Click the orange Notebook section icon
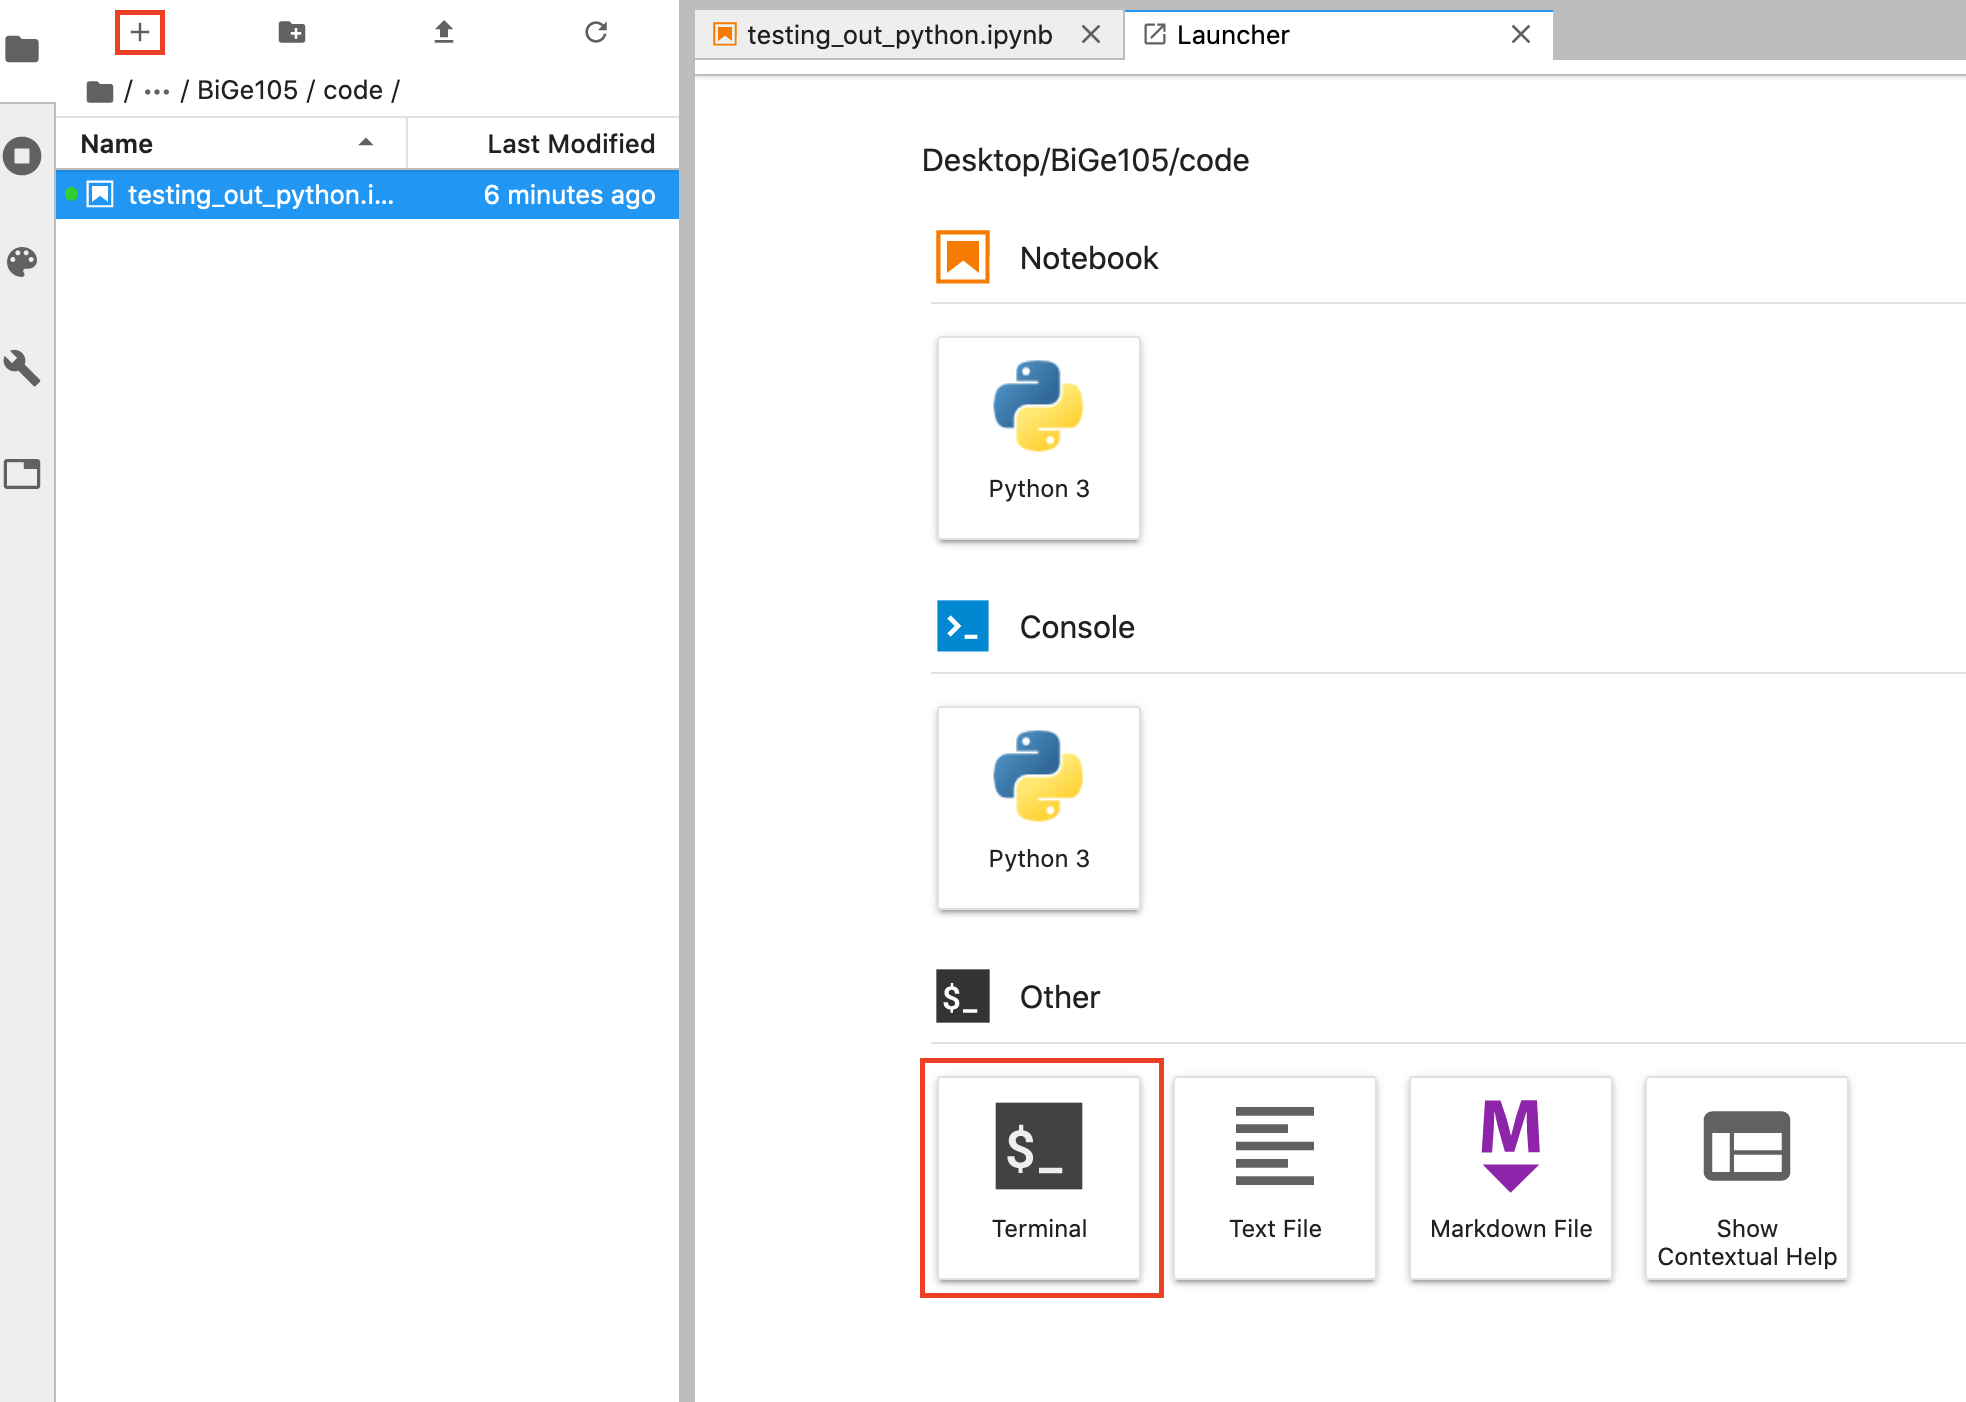Image resolution: width=1966 pixels, height=1402 pixels. pos(963,257)
